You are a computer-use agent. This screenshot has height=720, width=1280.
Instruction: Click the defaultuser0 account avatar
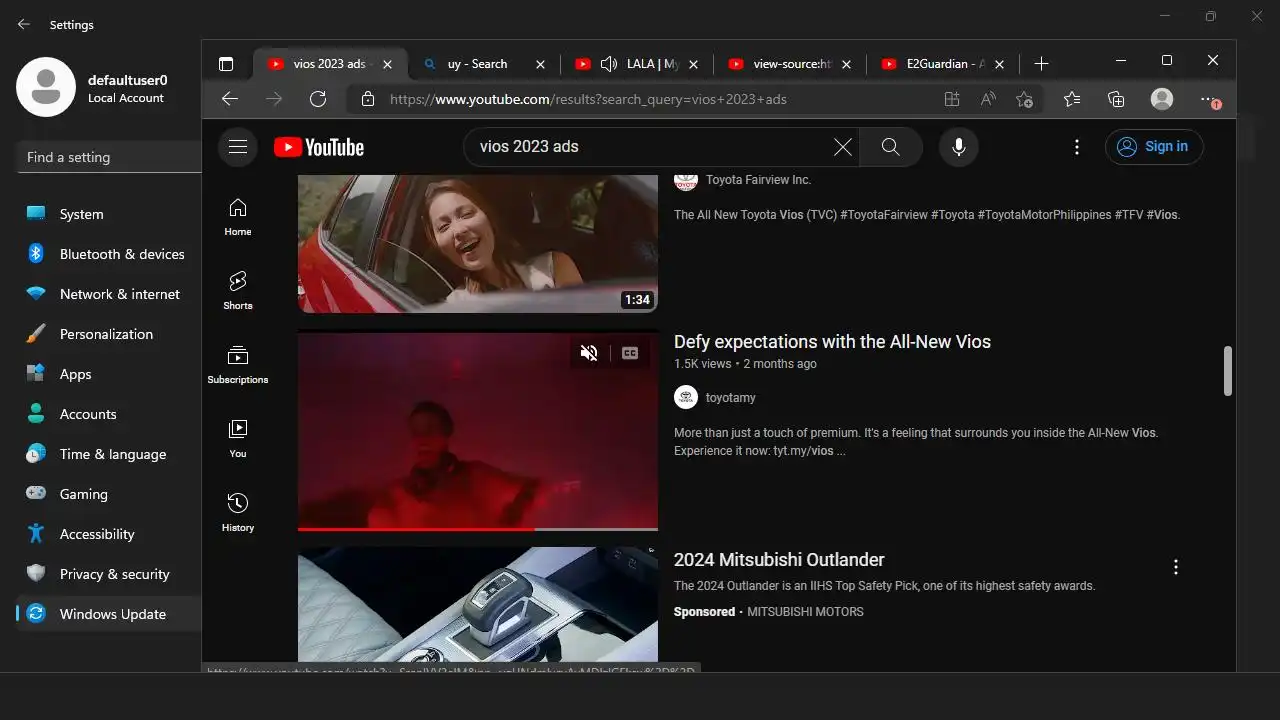point(46,87)
